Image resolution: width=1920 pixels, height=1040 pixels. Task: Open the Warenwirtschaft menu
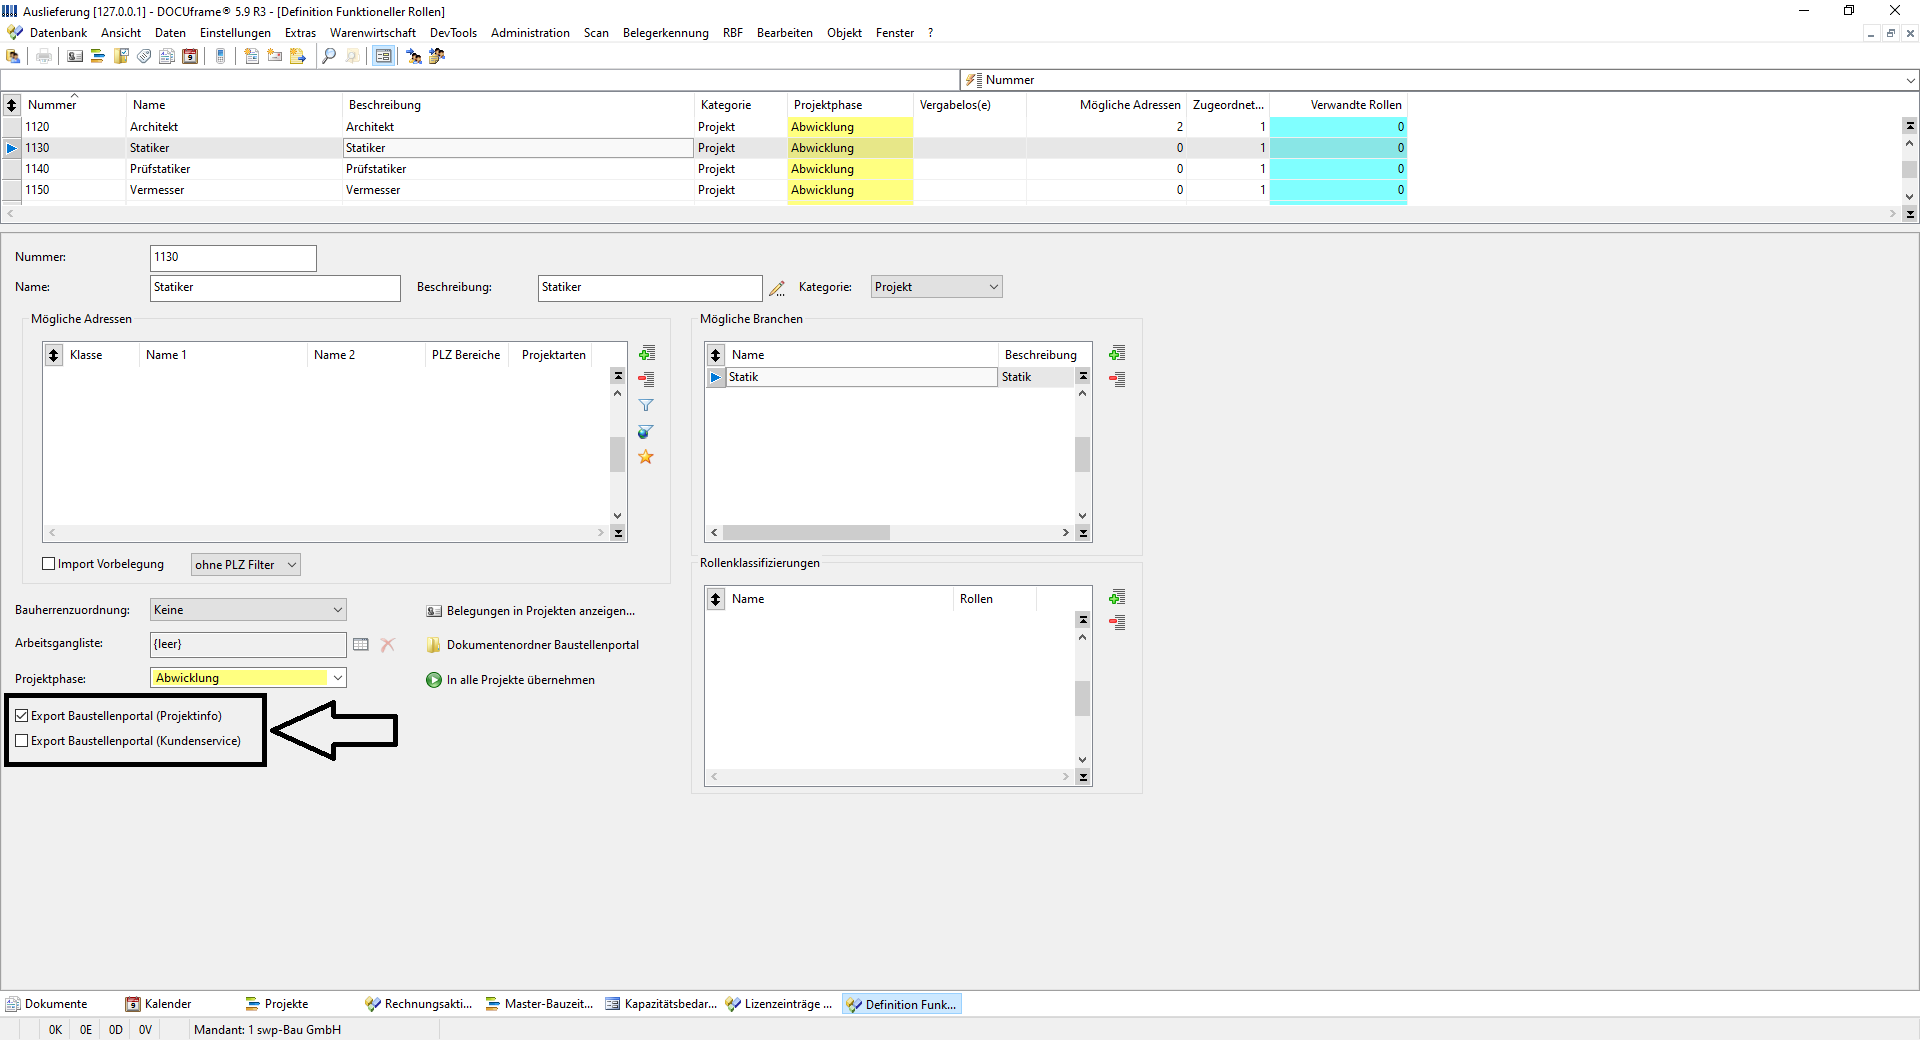(373, 33)
